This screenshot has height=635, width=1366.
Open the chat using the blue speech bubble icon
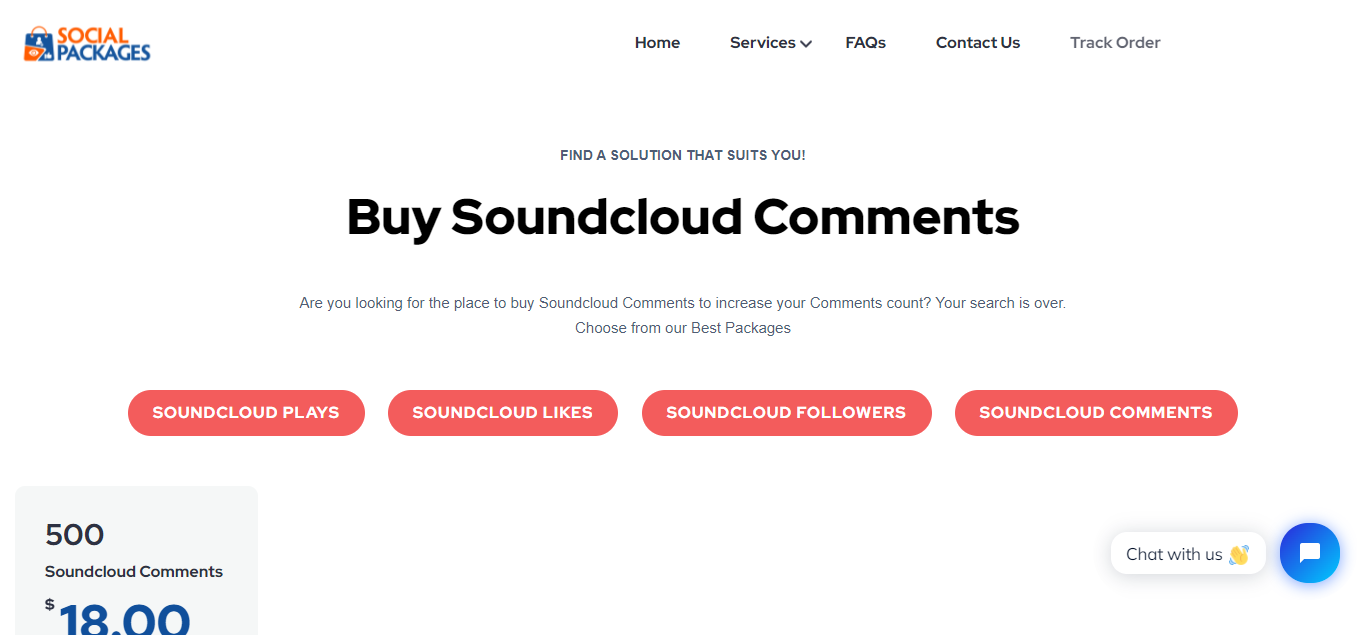pos(1310,553)
